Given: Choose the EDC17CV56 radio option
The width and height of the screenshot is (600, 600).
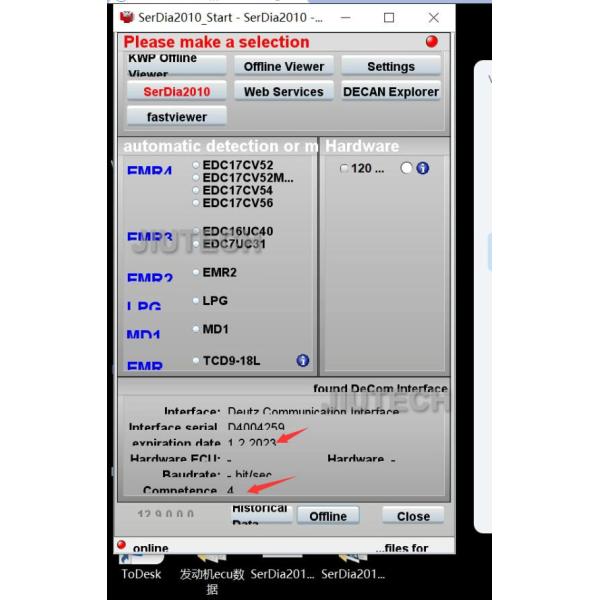Looking at the screenshot, I should pos(196,203).
